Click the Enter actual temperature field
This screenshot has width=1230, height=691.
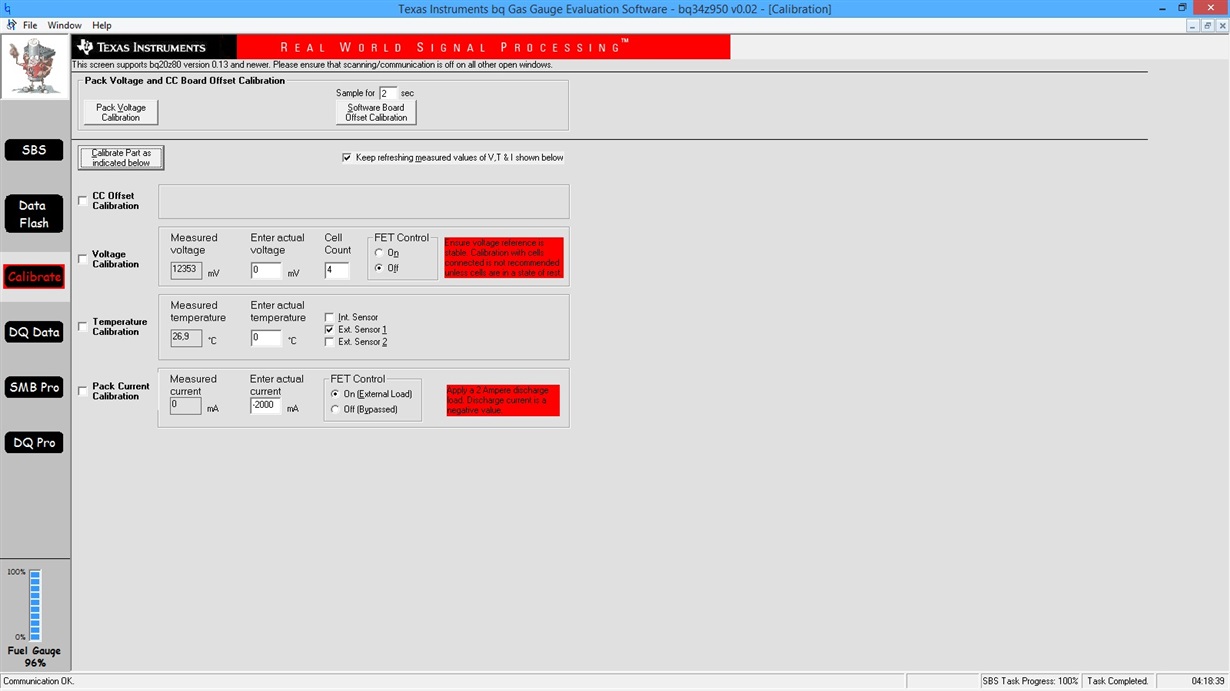click(266, 338)
